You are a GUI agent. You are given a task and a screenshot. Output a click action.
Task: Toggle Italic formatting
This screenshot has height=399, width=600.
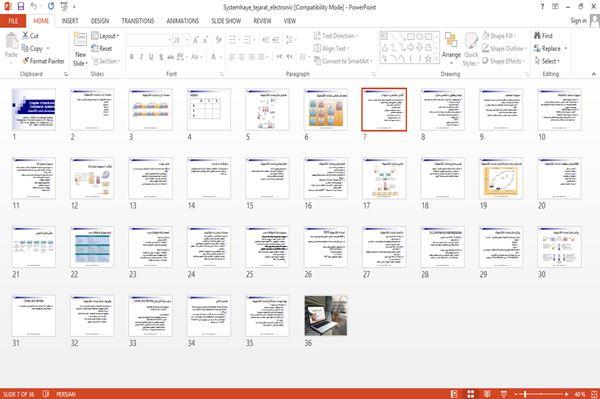(141, 57)
